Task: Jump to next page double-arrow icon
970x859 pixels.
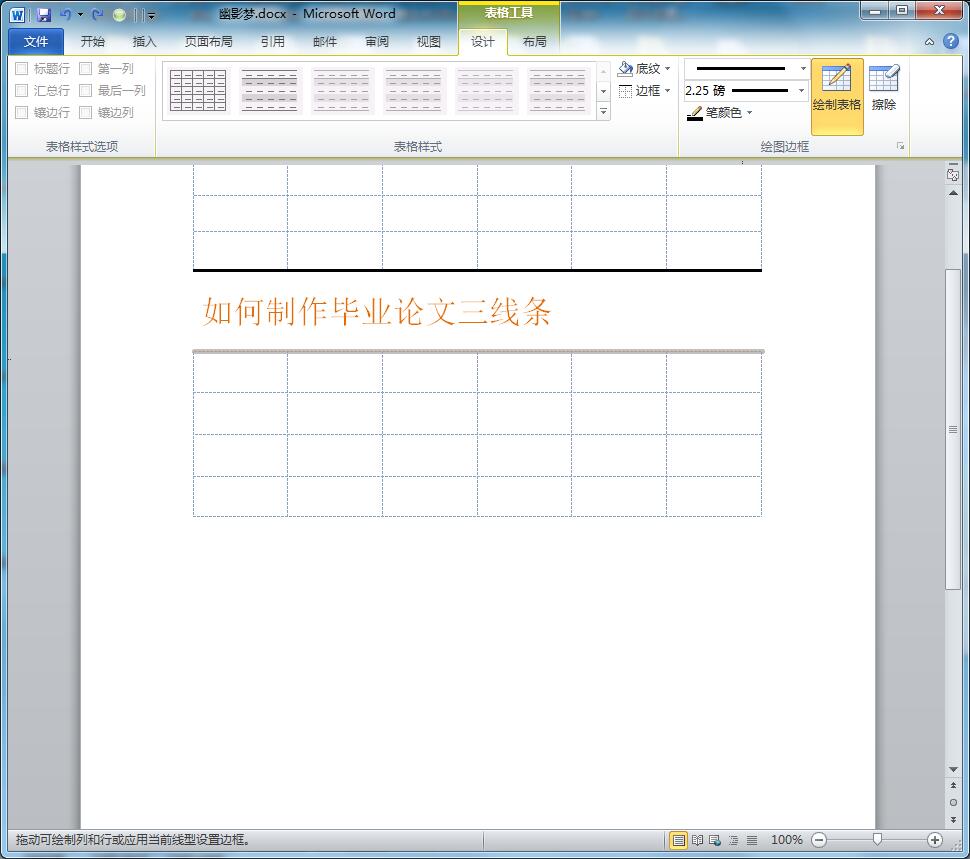Action: [x=953, y=819]
